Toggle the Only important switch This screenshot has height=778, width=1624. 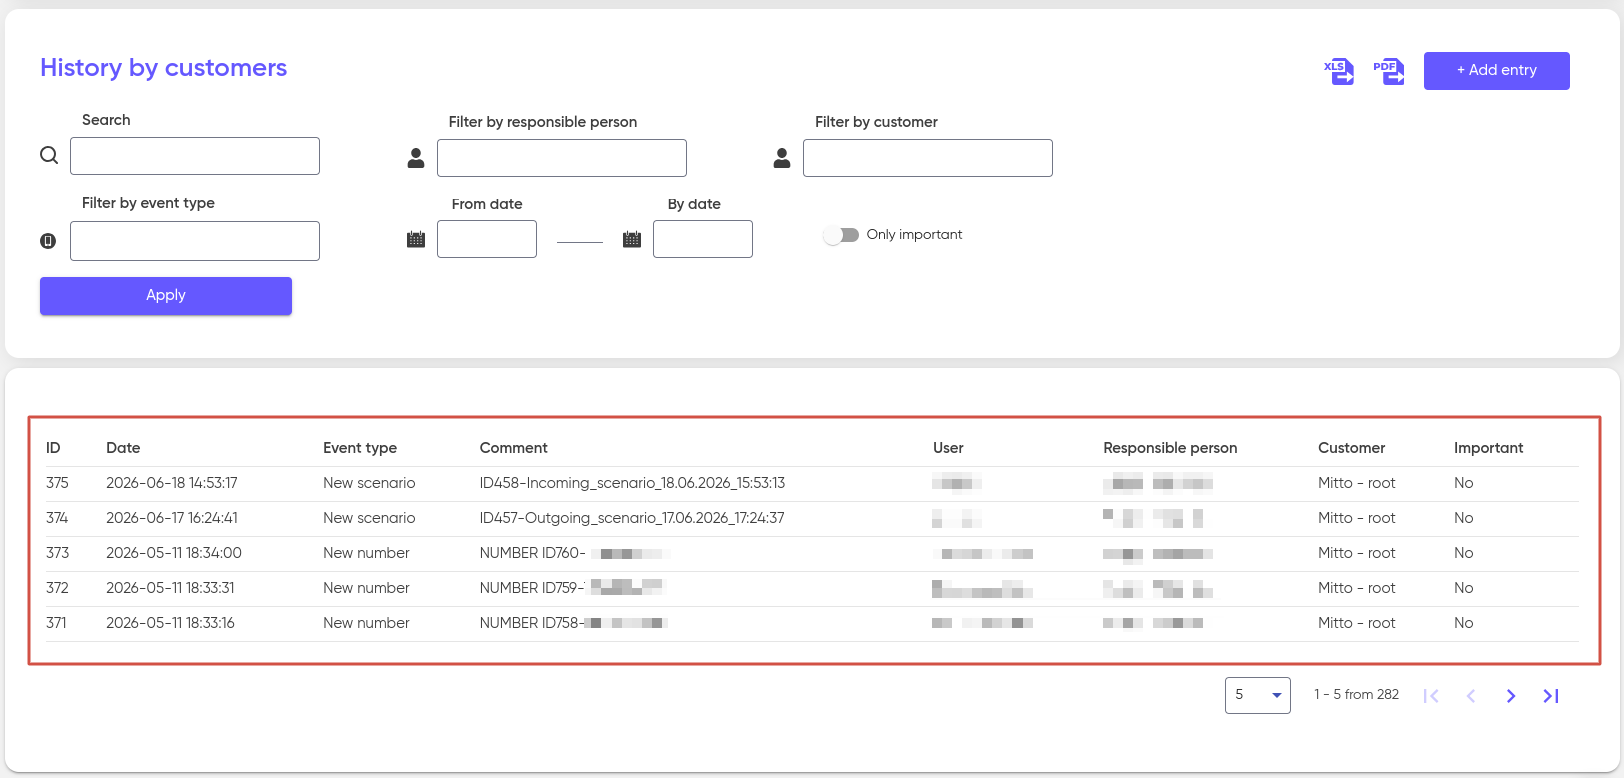tap(841, 235)
